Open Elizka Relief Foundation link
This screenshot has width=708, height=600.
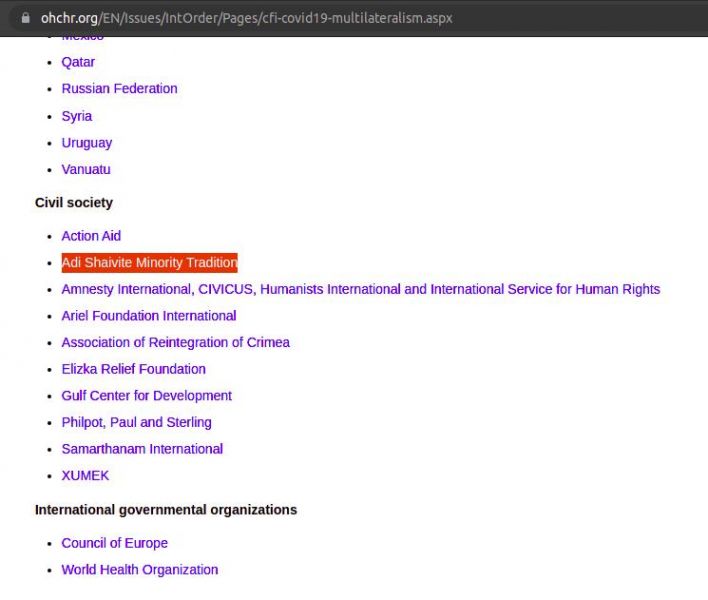click(134, 369)
